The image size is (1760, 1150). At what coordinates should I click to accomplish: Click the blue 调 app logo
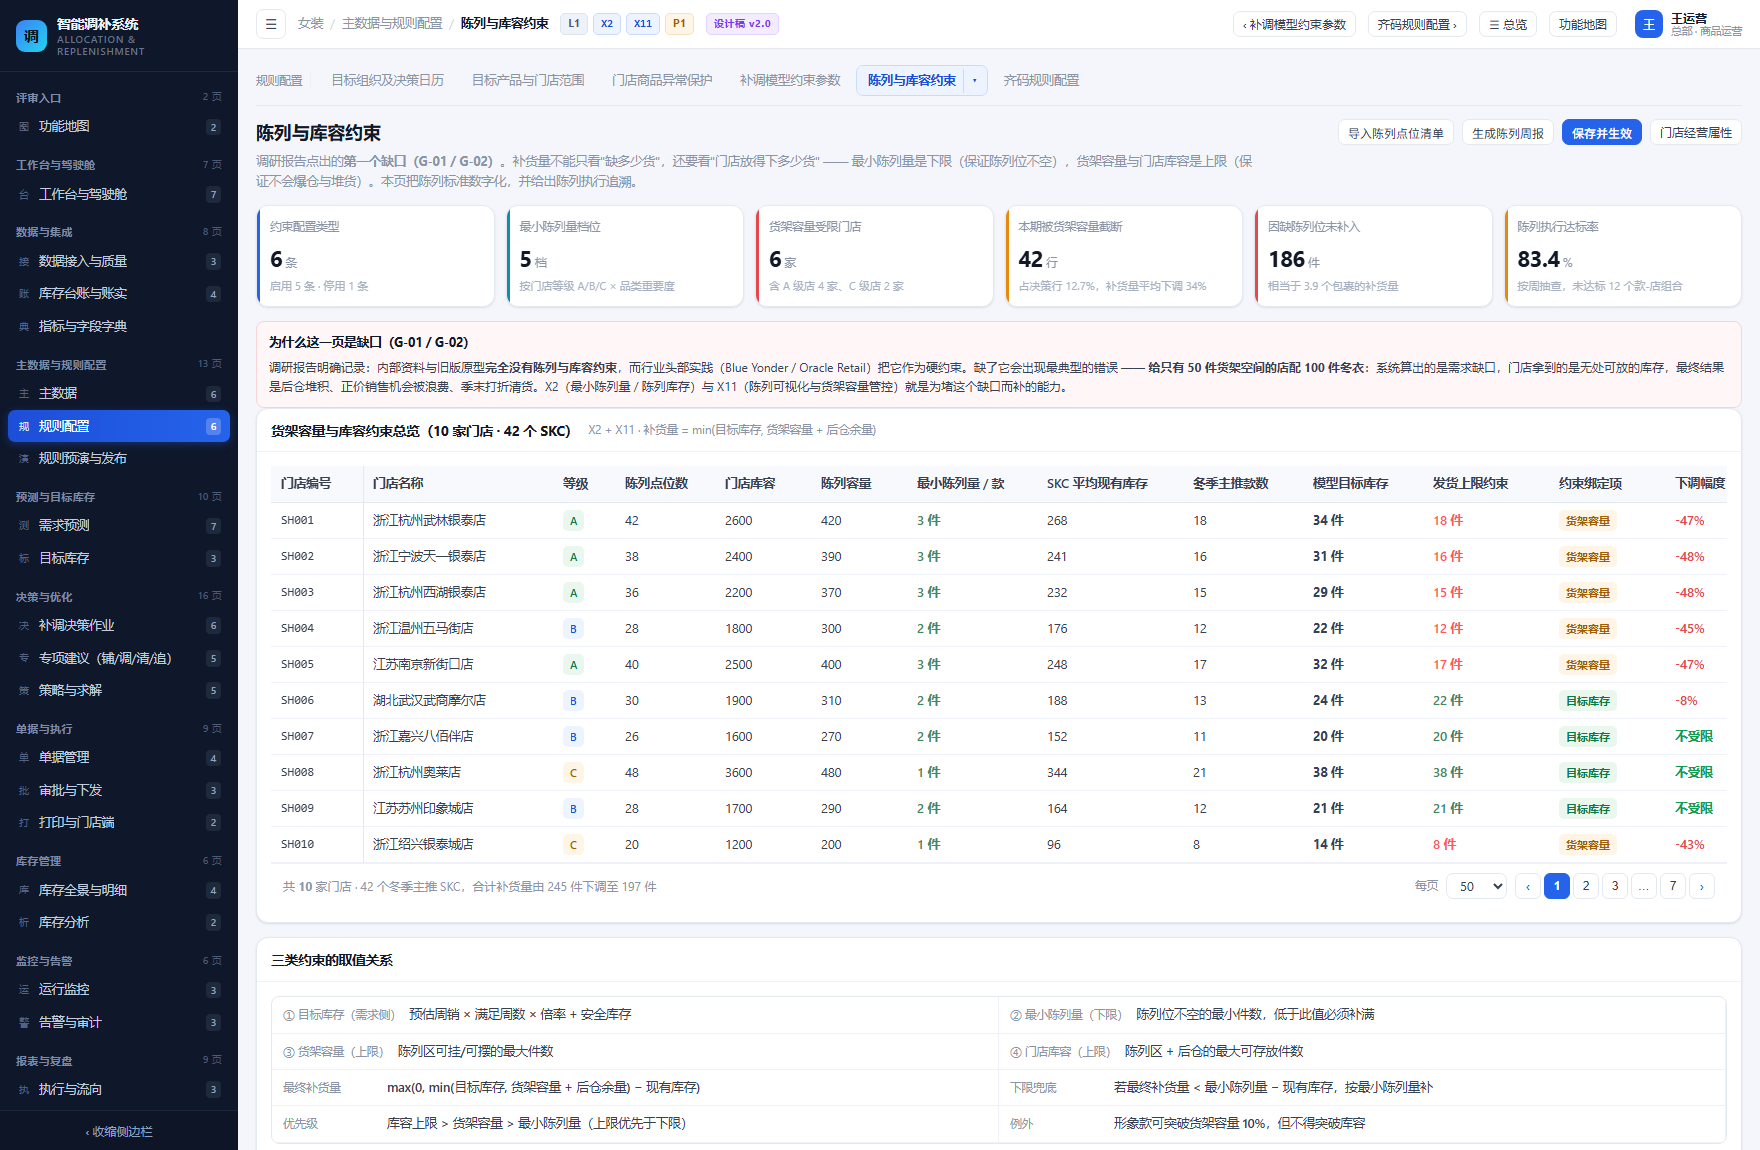tap(31, 36)
